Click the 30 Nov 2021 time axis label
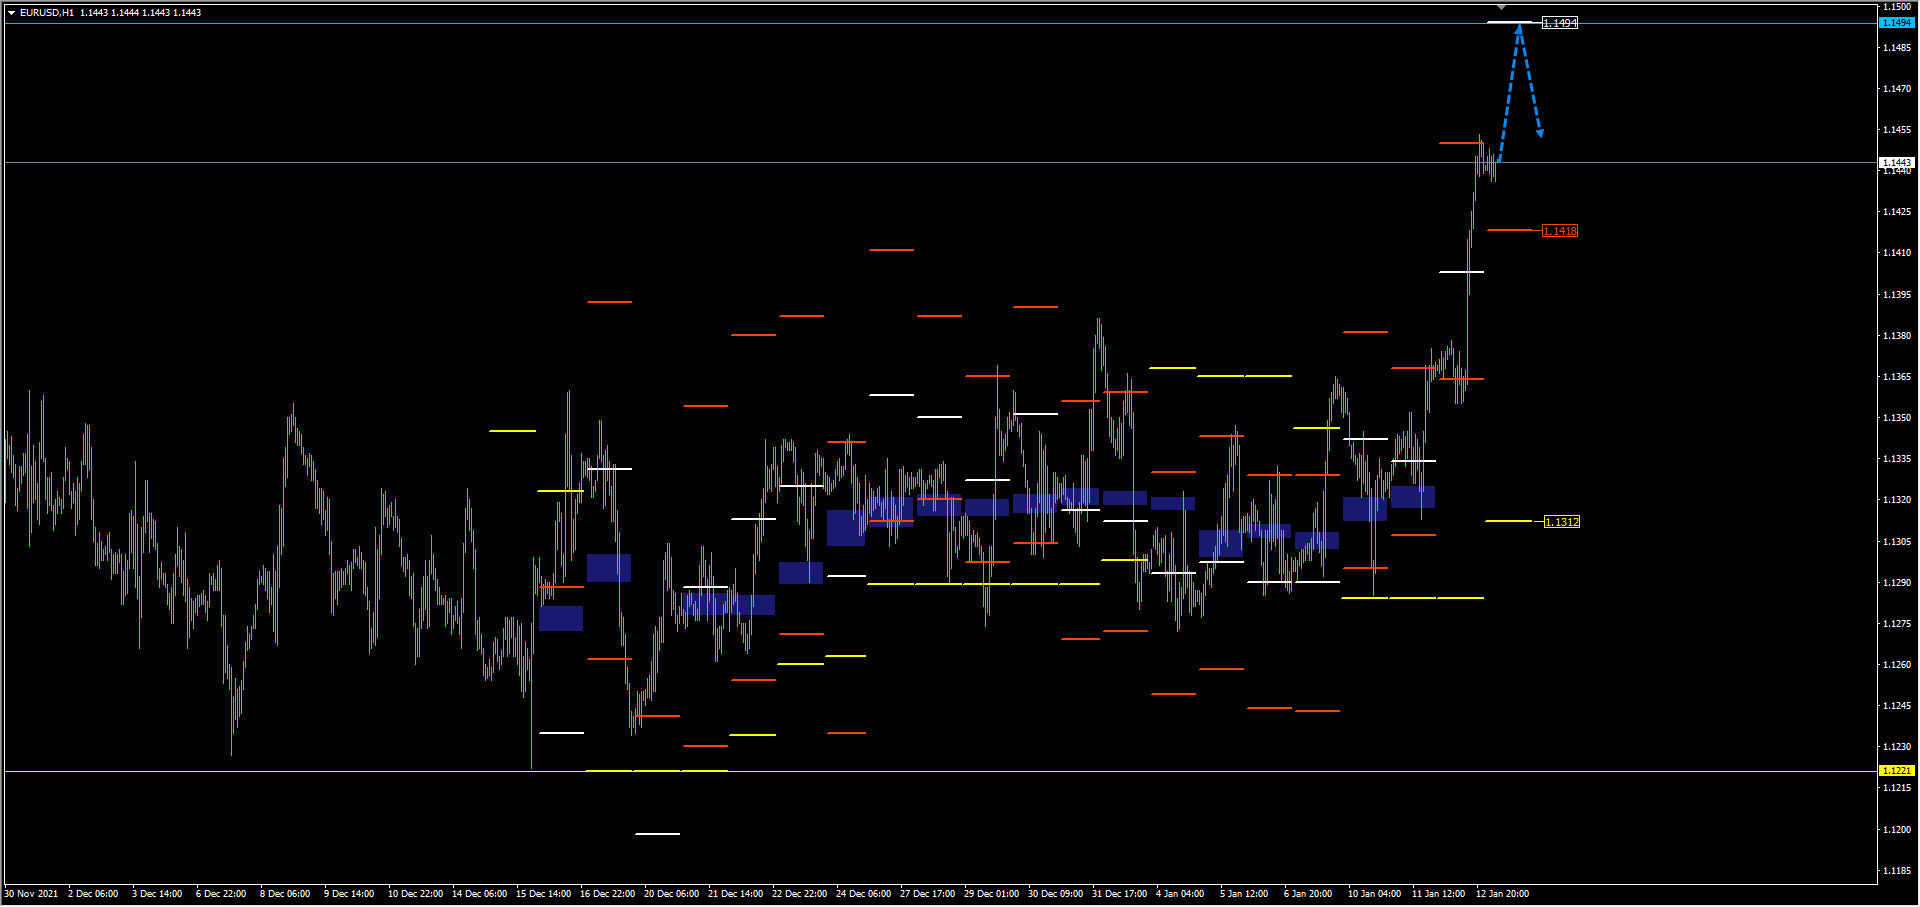 (31, 894)
